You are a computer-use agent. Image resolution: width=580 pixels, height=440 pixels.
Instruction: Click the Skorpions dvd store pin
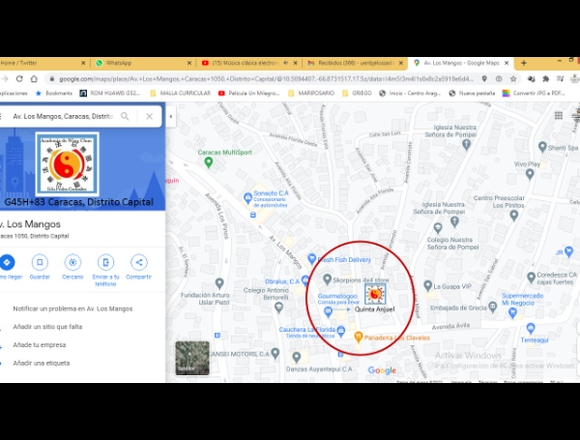[x=327, y=279]
